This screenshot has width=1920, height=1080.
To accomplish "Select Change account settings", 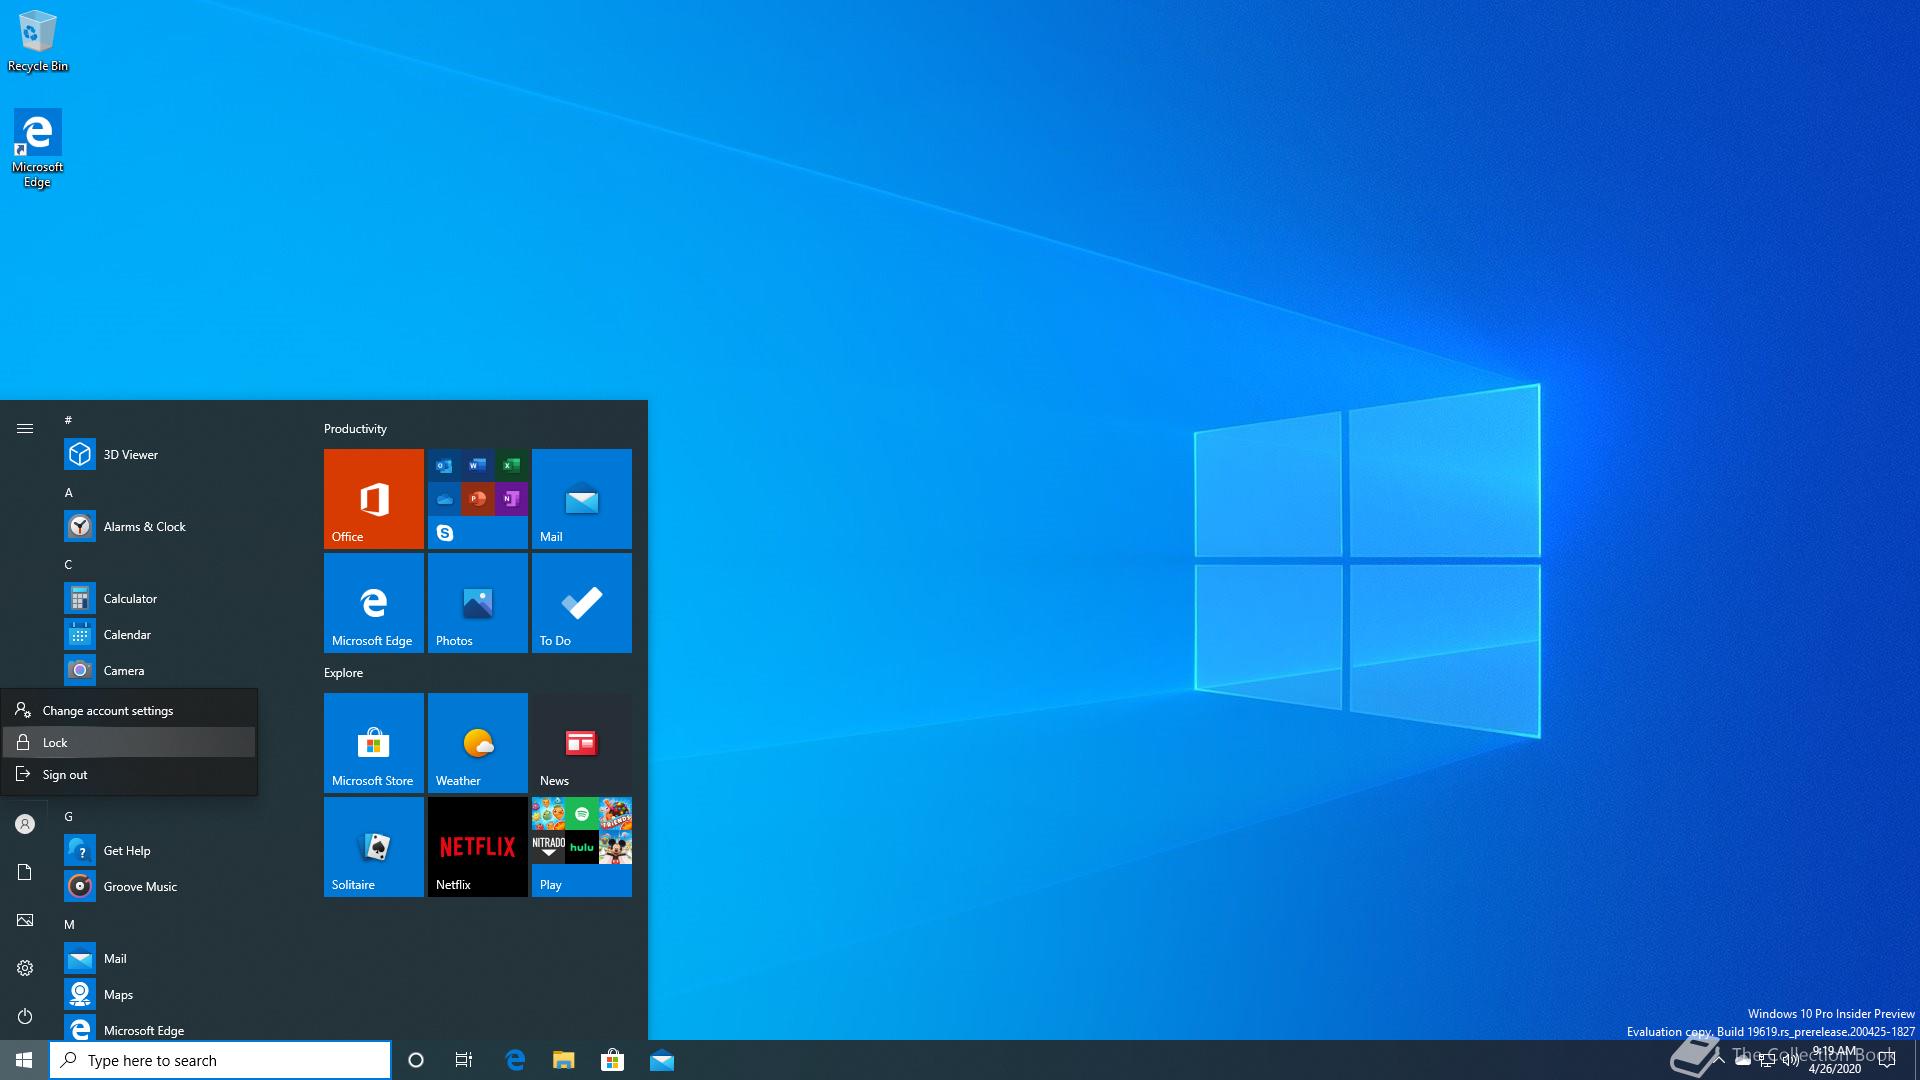I will pos(129,711).
